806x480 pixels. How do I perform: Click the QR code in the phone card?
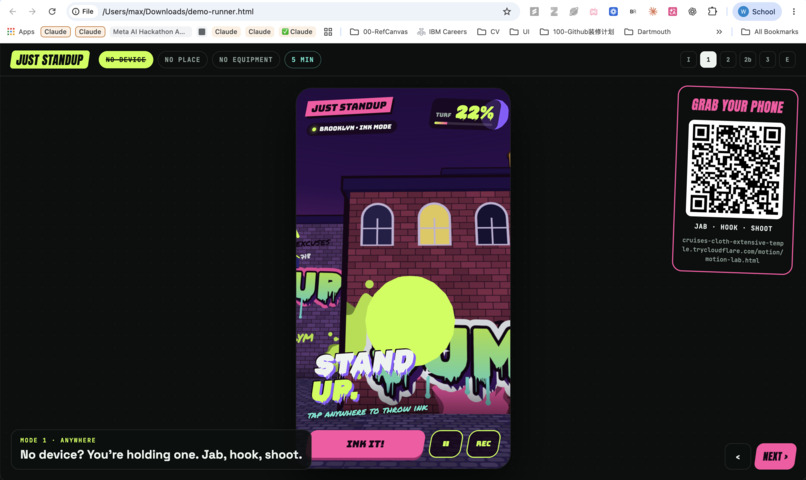tap(736, 169)
